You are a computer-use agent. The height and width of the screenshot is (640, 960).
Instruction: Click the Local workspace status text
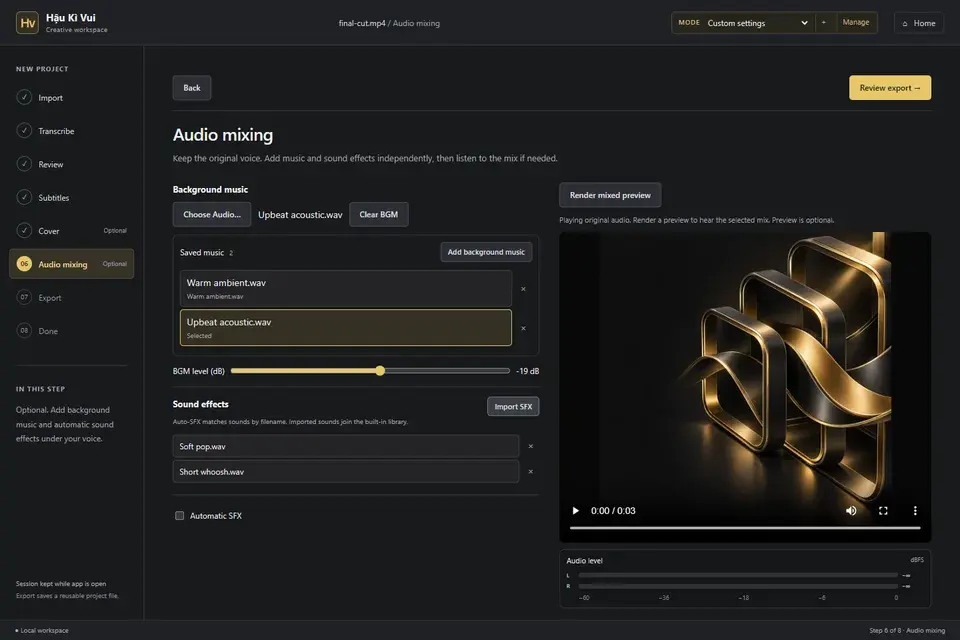42,630
